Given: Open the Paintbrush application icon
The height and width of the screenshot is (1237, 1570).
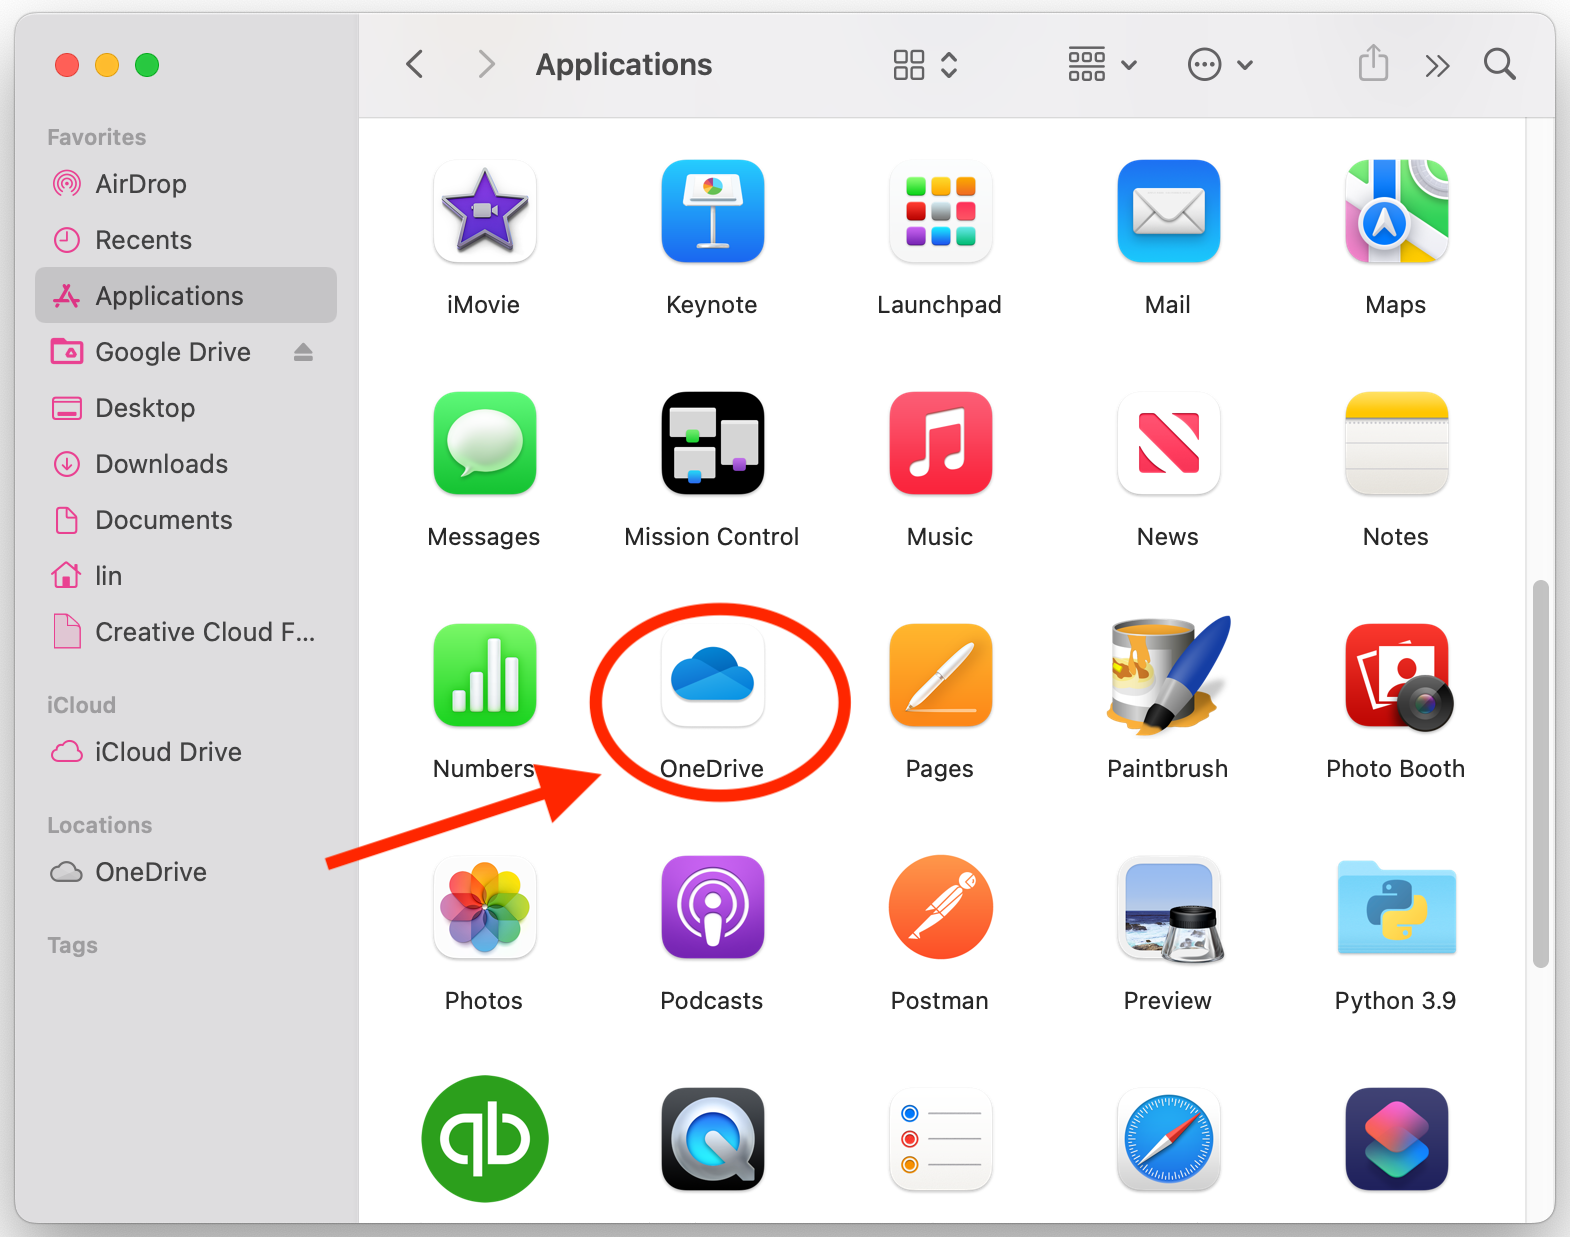Looking at the screenshot, I should (1169, 675).
